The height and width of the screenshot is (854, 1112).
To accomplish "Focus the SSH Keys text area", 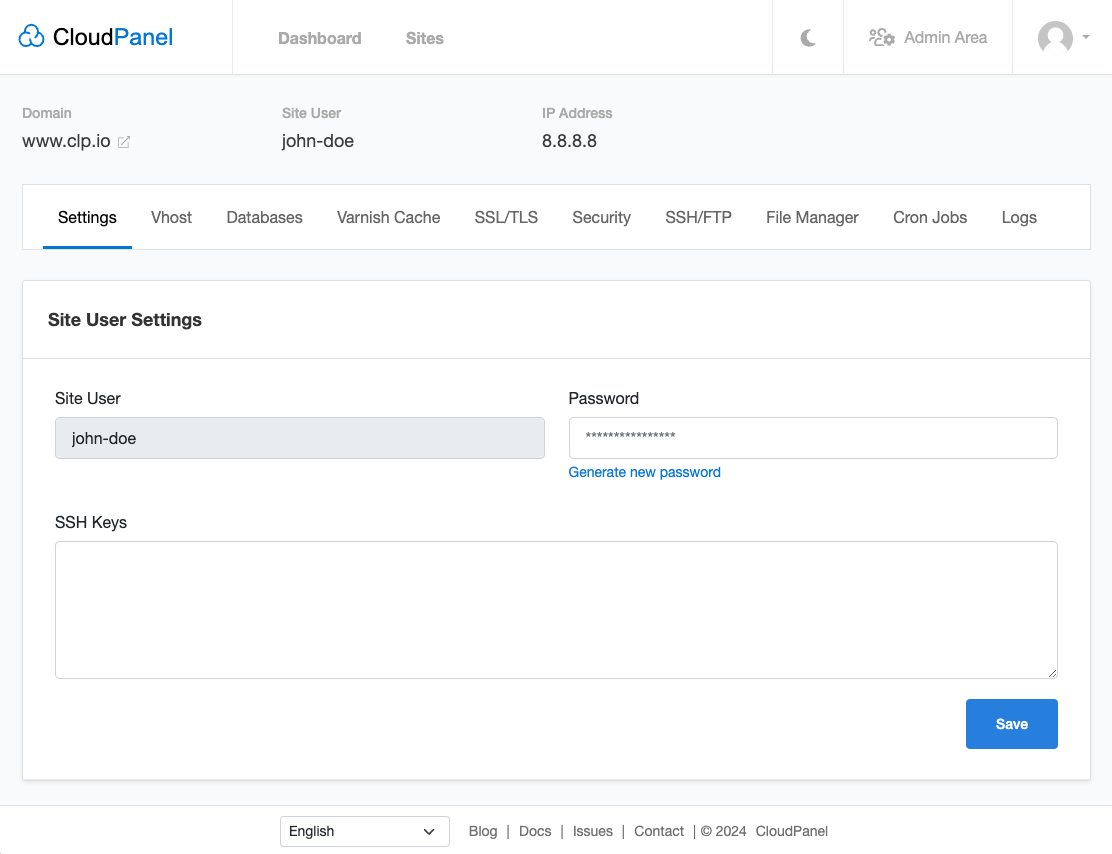I will click(556, 610).
